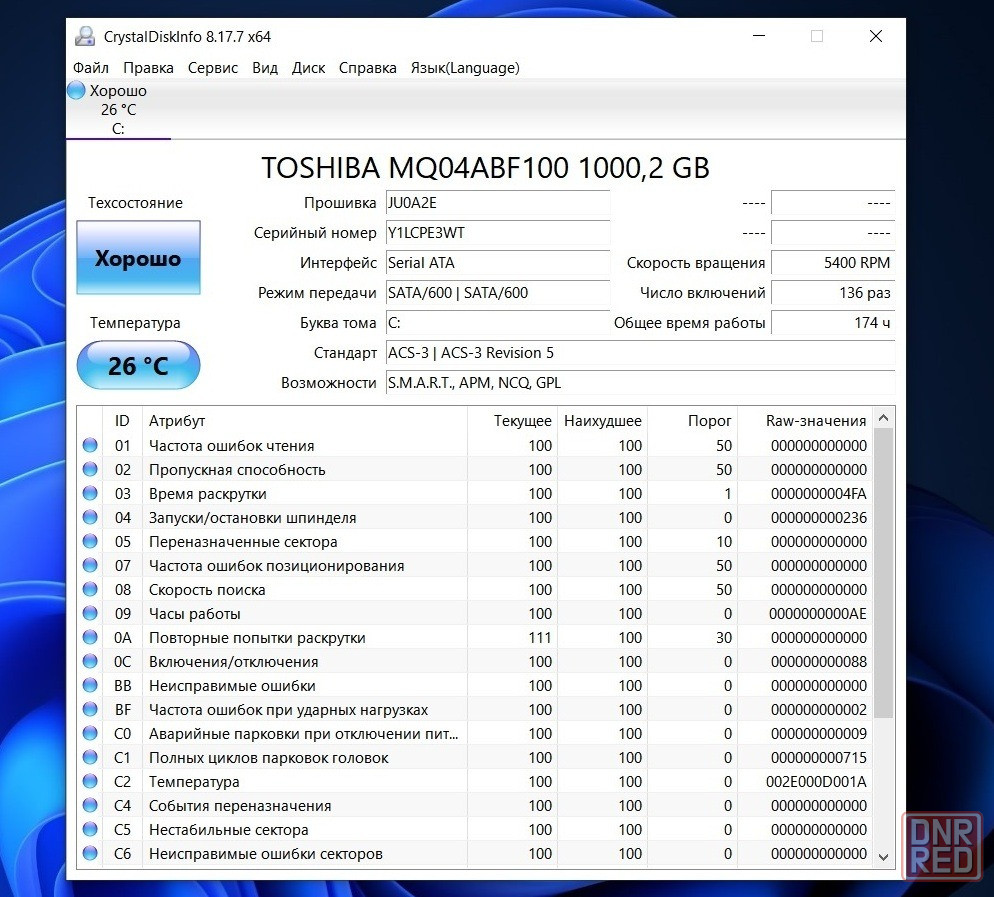Click status orb of attribute 0C Включения/отключения
This screenshot has height=897, width=994.
coord(90,661)
